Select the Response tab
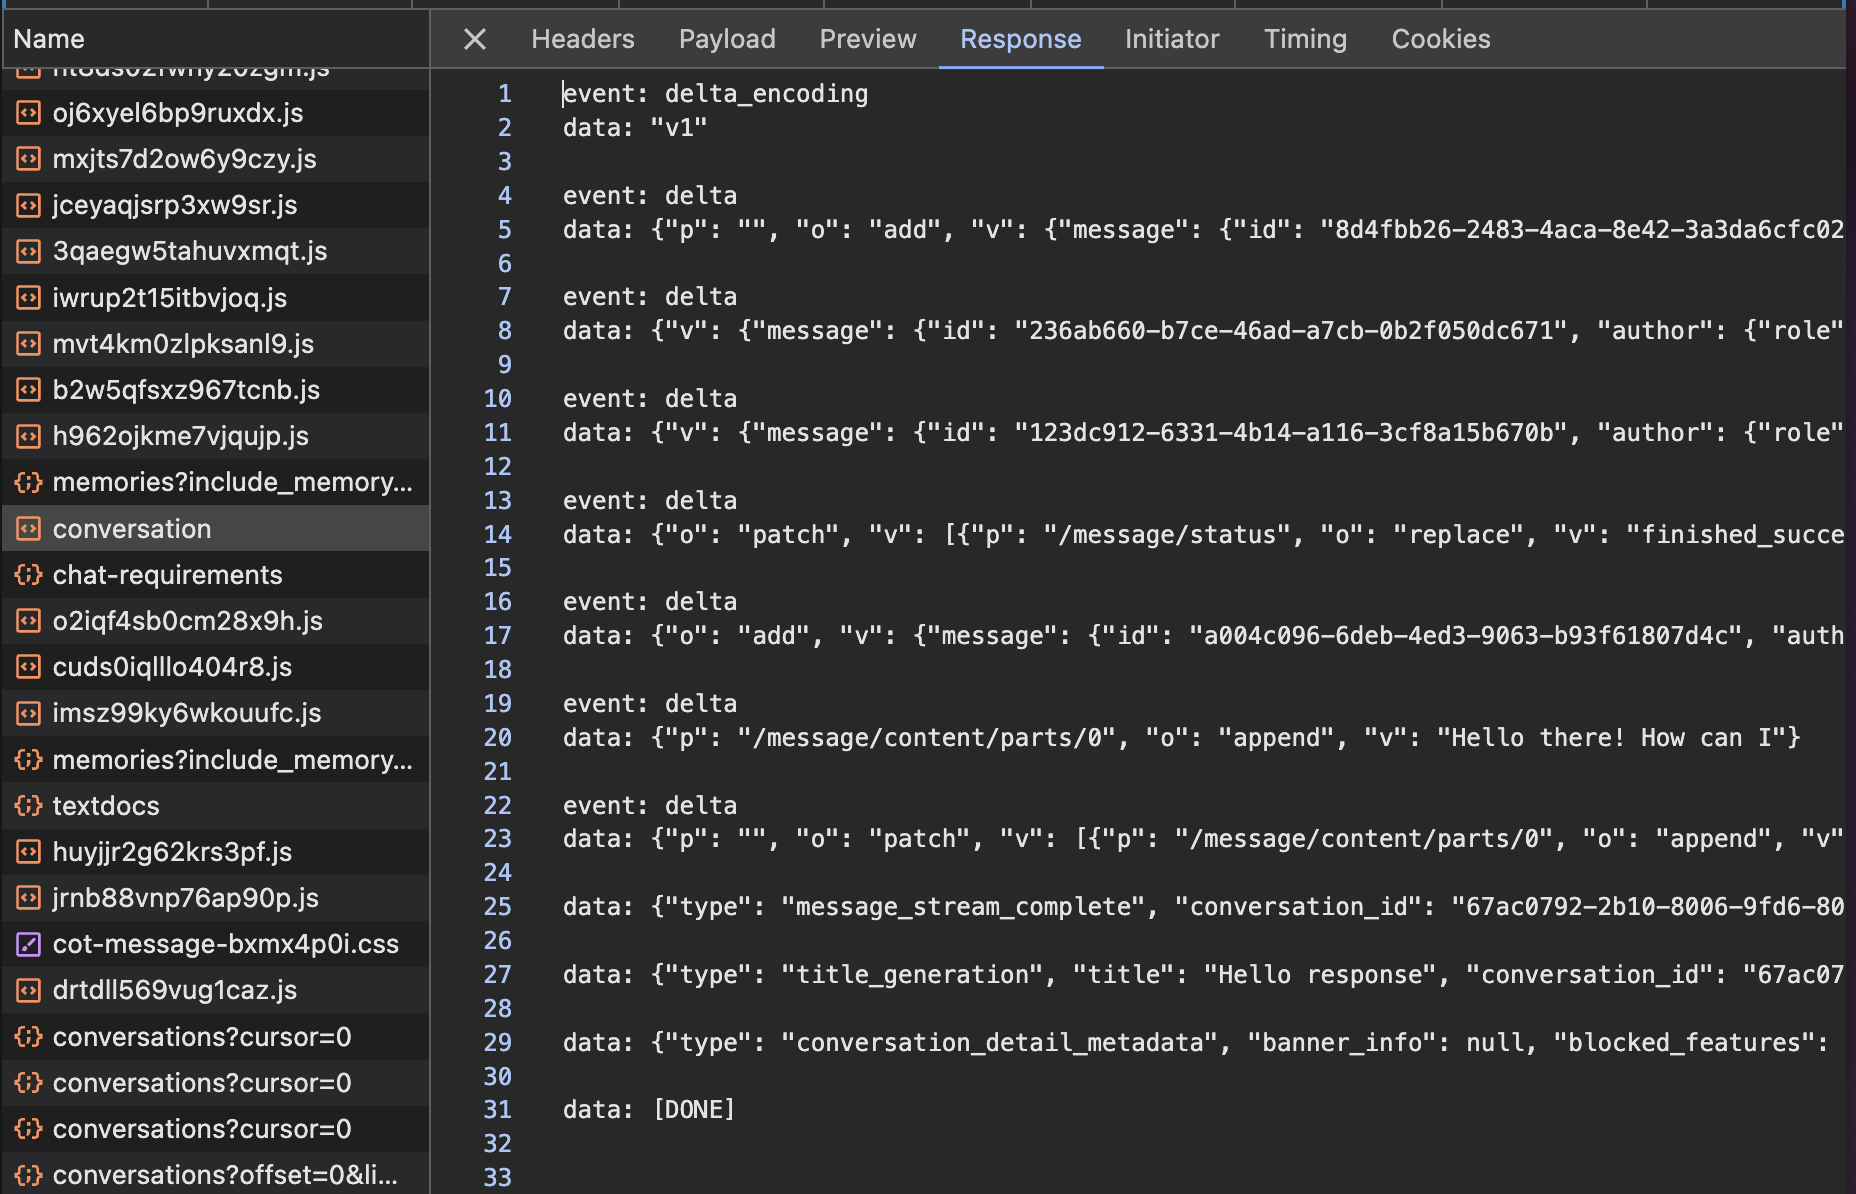Viewport: 1856px width, 1194px height. (x=1021, y=39)
